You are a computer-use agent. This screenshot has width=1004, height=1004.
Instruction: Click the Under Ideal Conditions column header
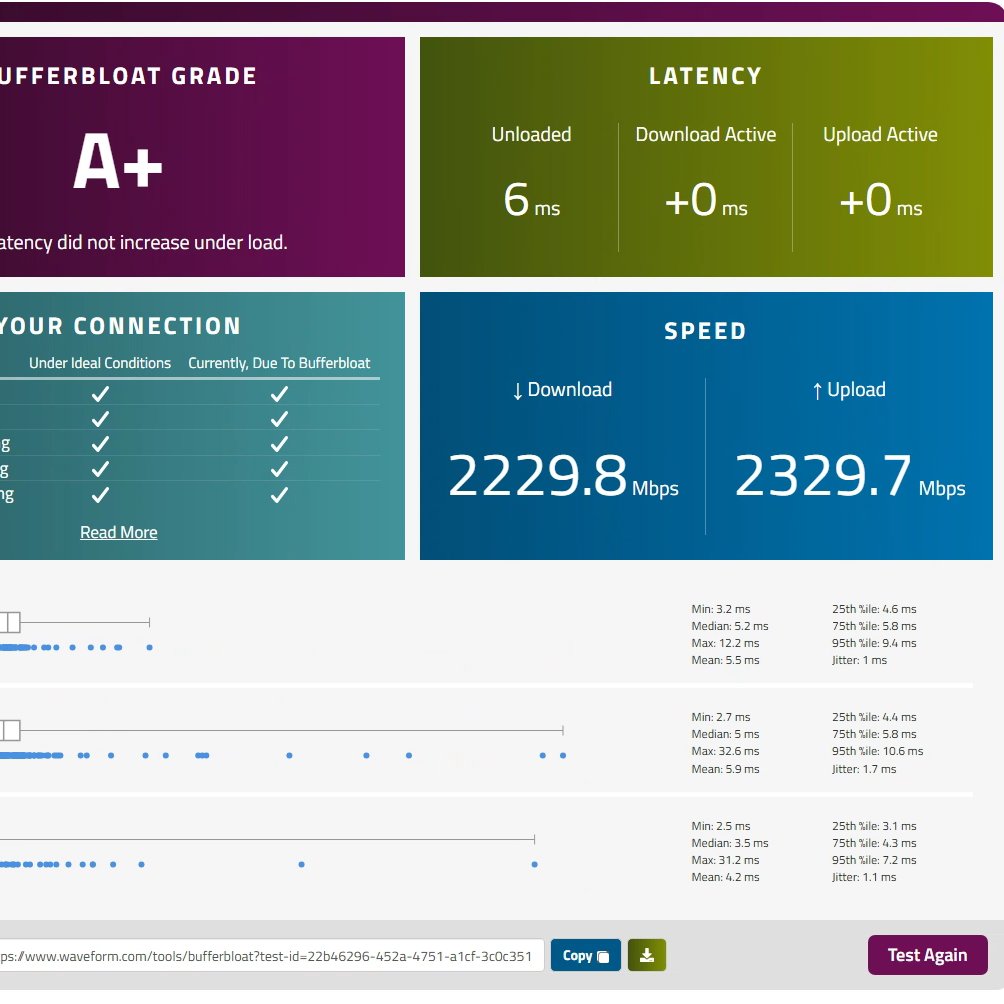point(100,363)
